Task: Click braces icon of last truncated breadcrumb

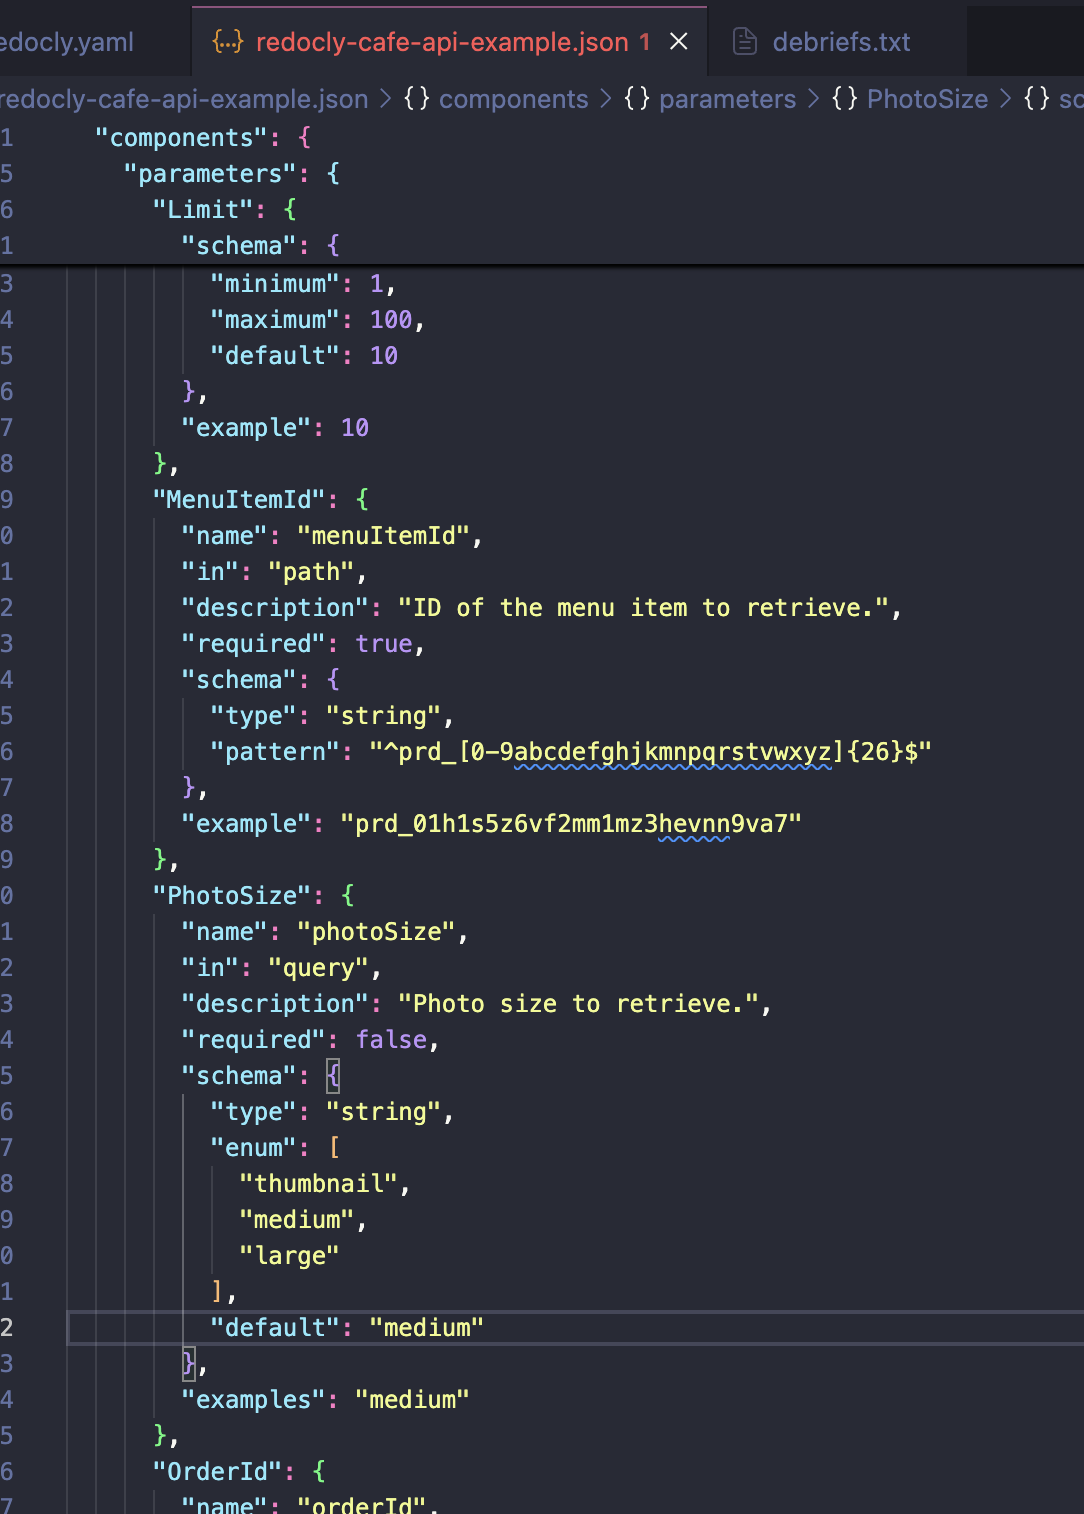Action: coord(1037,99)
